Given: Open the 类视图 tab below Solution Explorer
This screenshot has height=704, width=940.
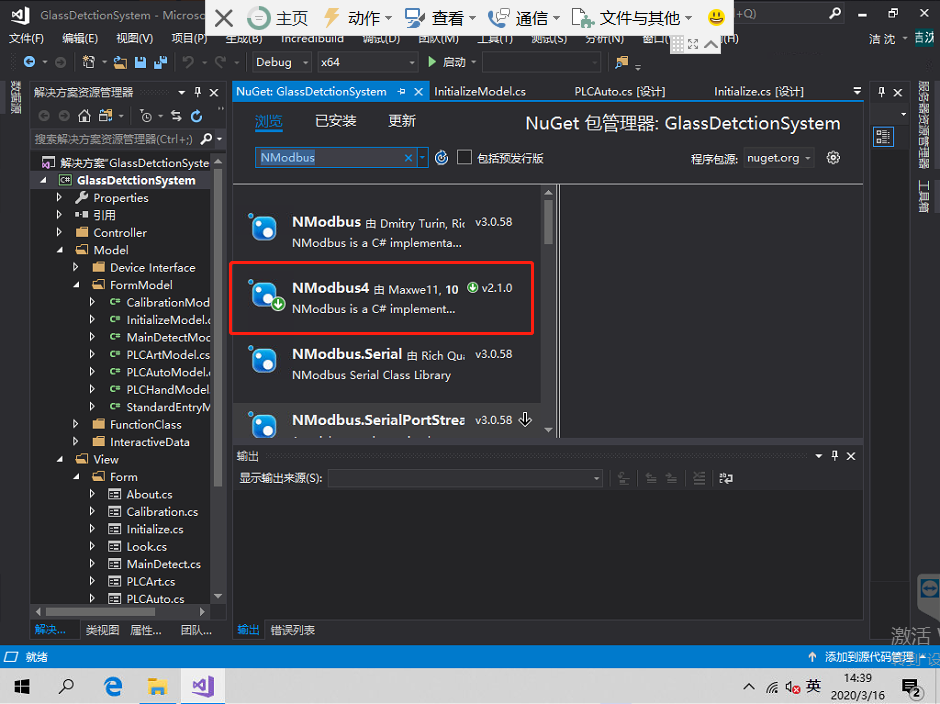Looking at the screenshot, I should [103, 630].
